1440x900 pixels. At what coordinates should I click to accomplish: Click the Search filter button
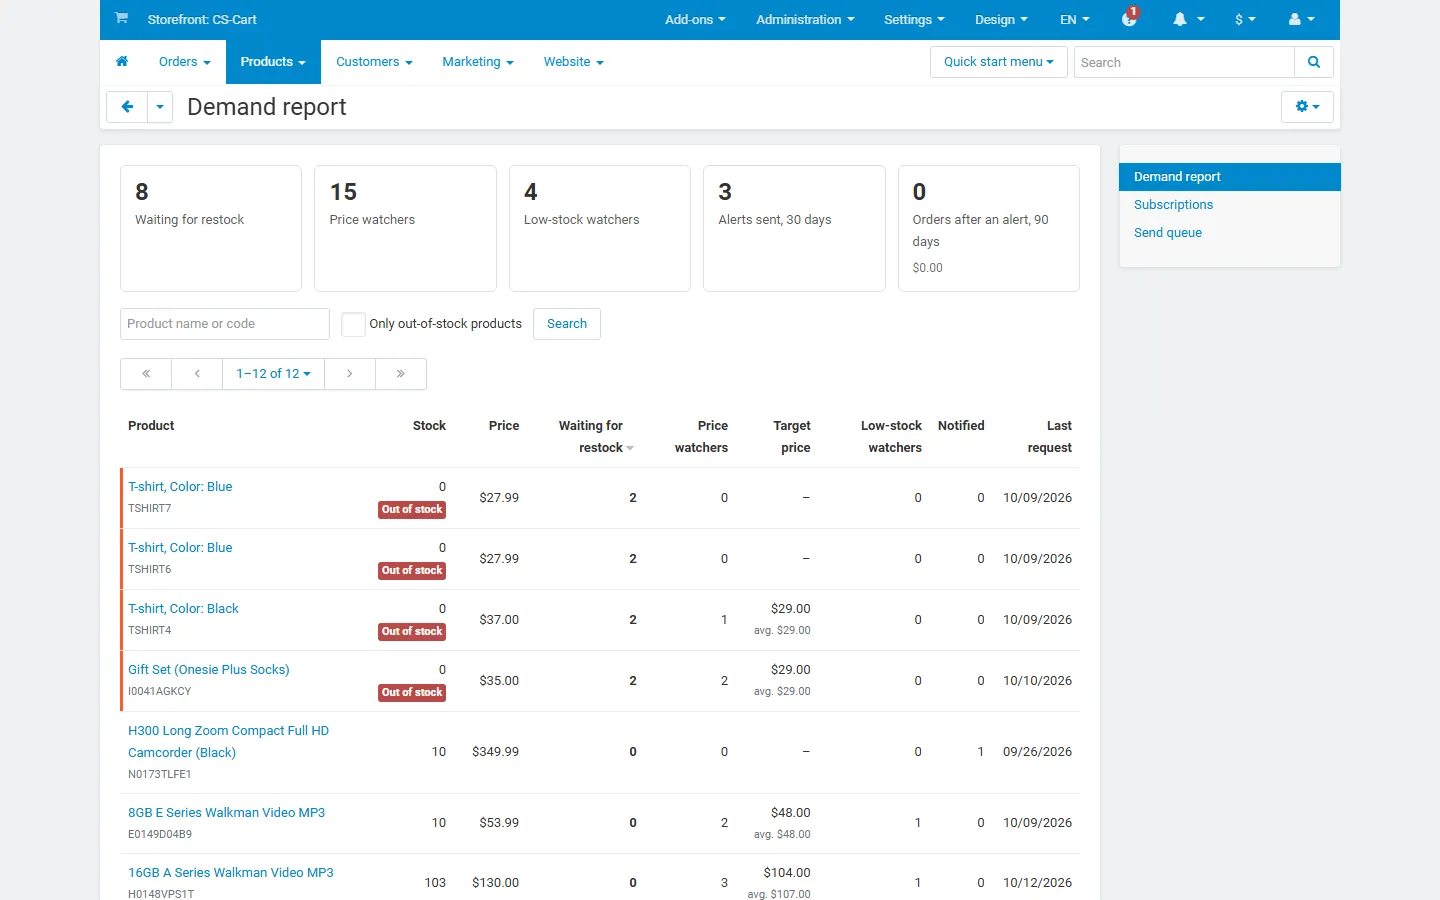[x=567, y=324]
